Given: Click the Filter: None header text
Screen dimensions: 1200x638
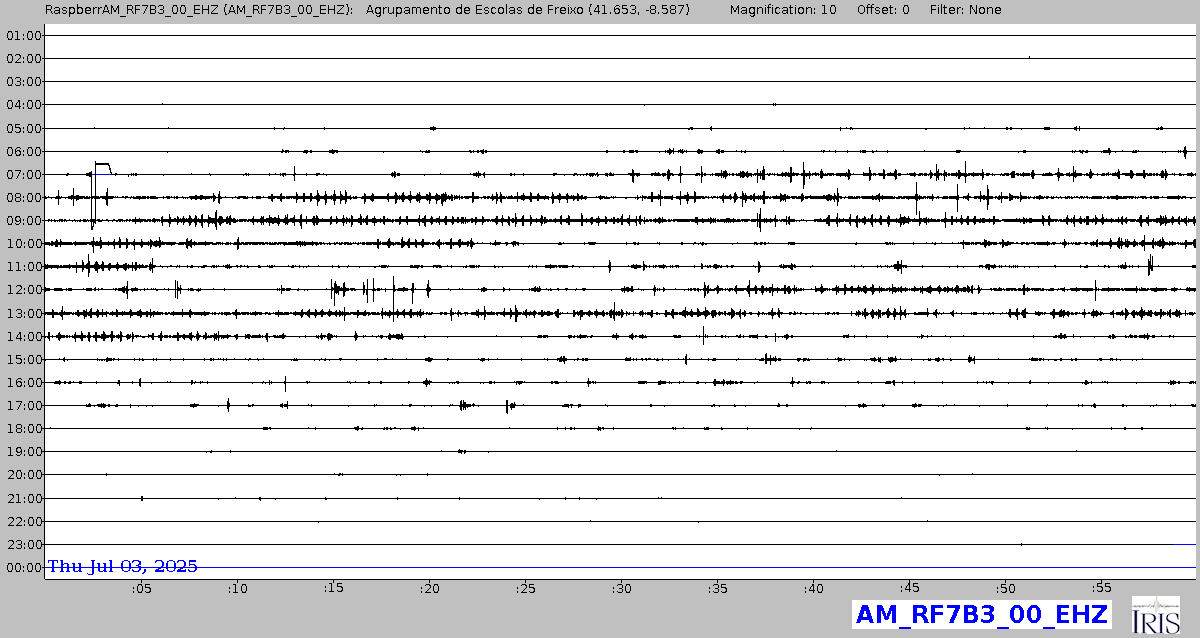Looking at the screenshot, I should [966, 9].
